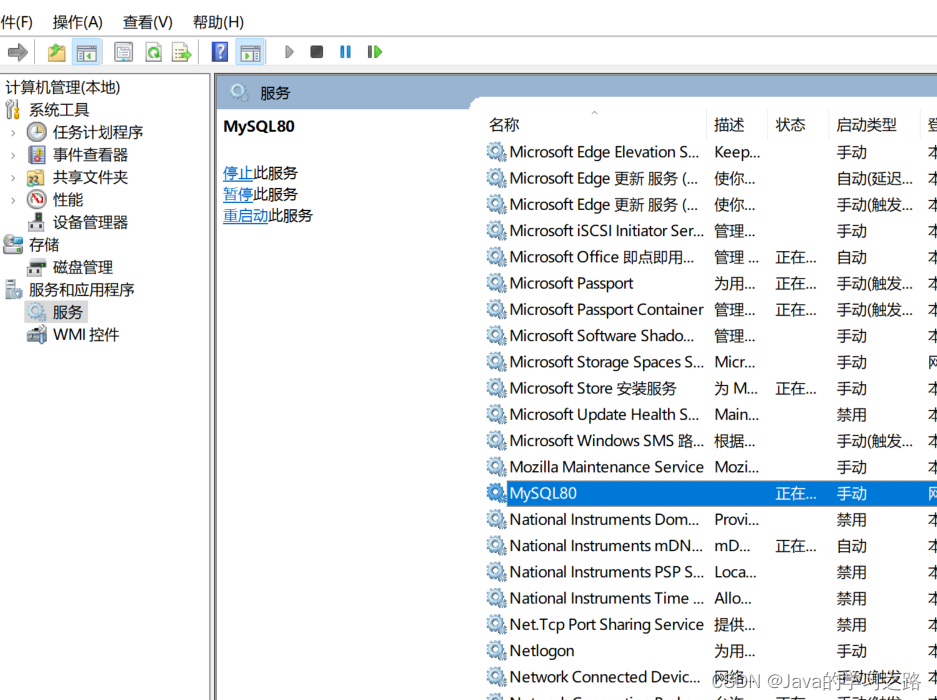Open the properties toolbar icon
The image size is (937, 700).
tap(123, 52)
